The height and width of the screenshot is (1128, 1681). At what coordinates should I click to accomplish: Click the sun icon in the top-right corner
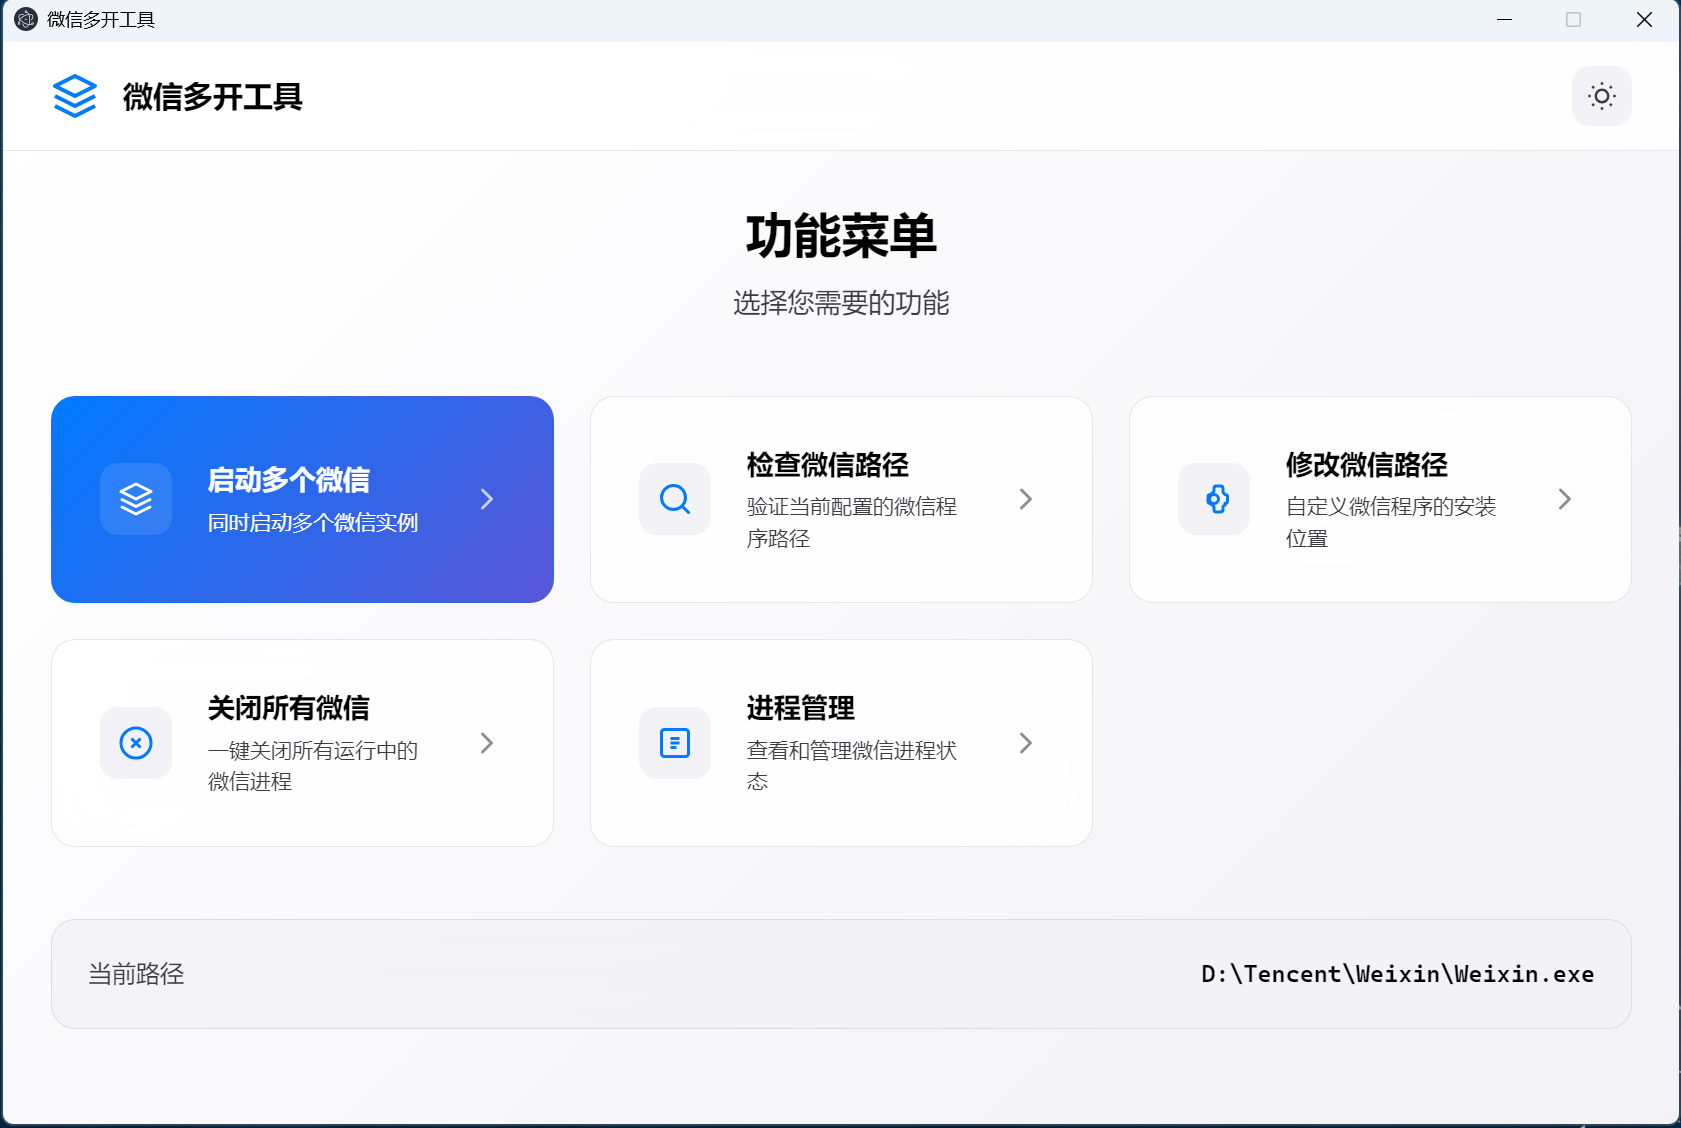point(1601,96)
